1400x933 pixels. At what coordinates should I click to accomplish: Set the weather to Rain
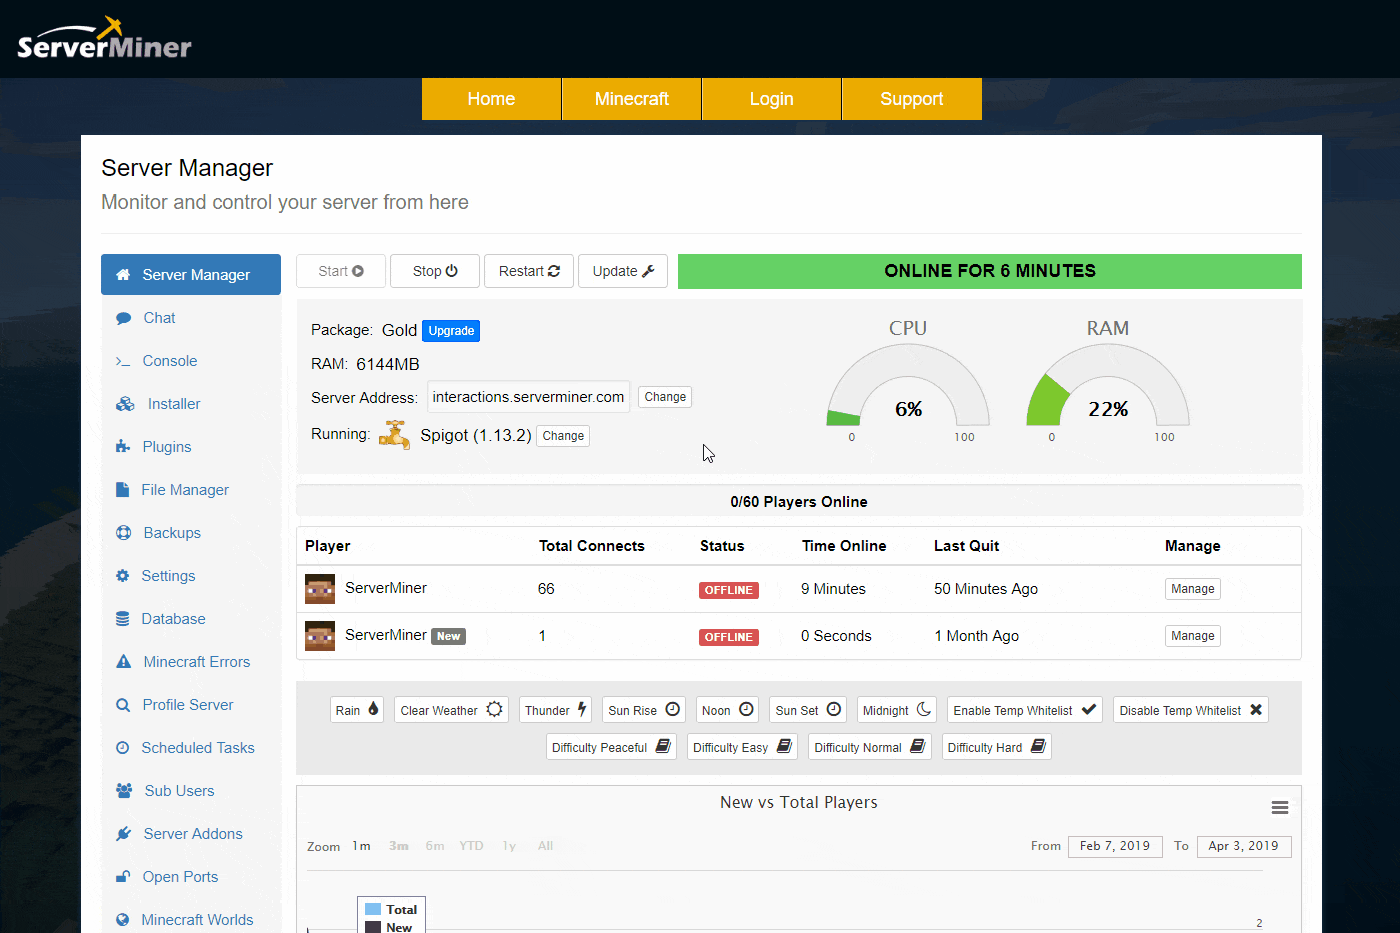click(357, 710)
